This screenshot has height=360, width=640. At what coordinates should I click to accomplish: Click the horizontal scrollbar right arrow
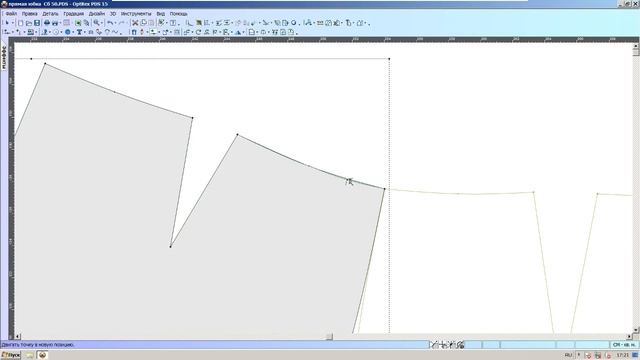pyautogui.click(x=629, y=337)
